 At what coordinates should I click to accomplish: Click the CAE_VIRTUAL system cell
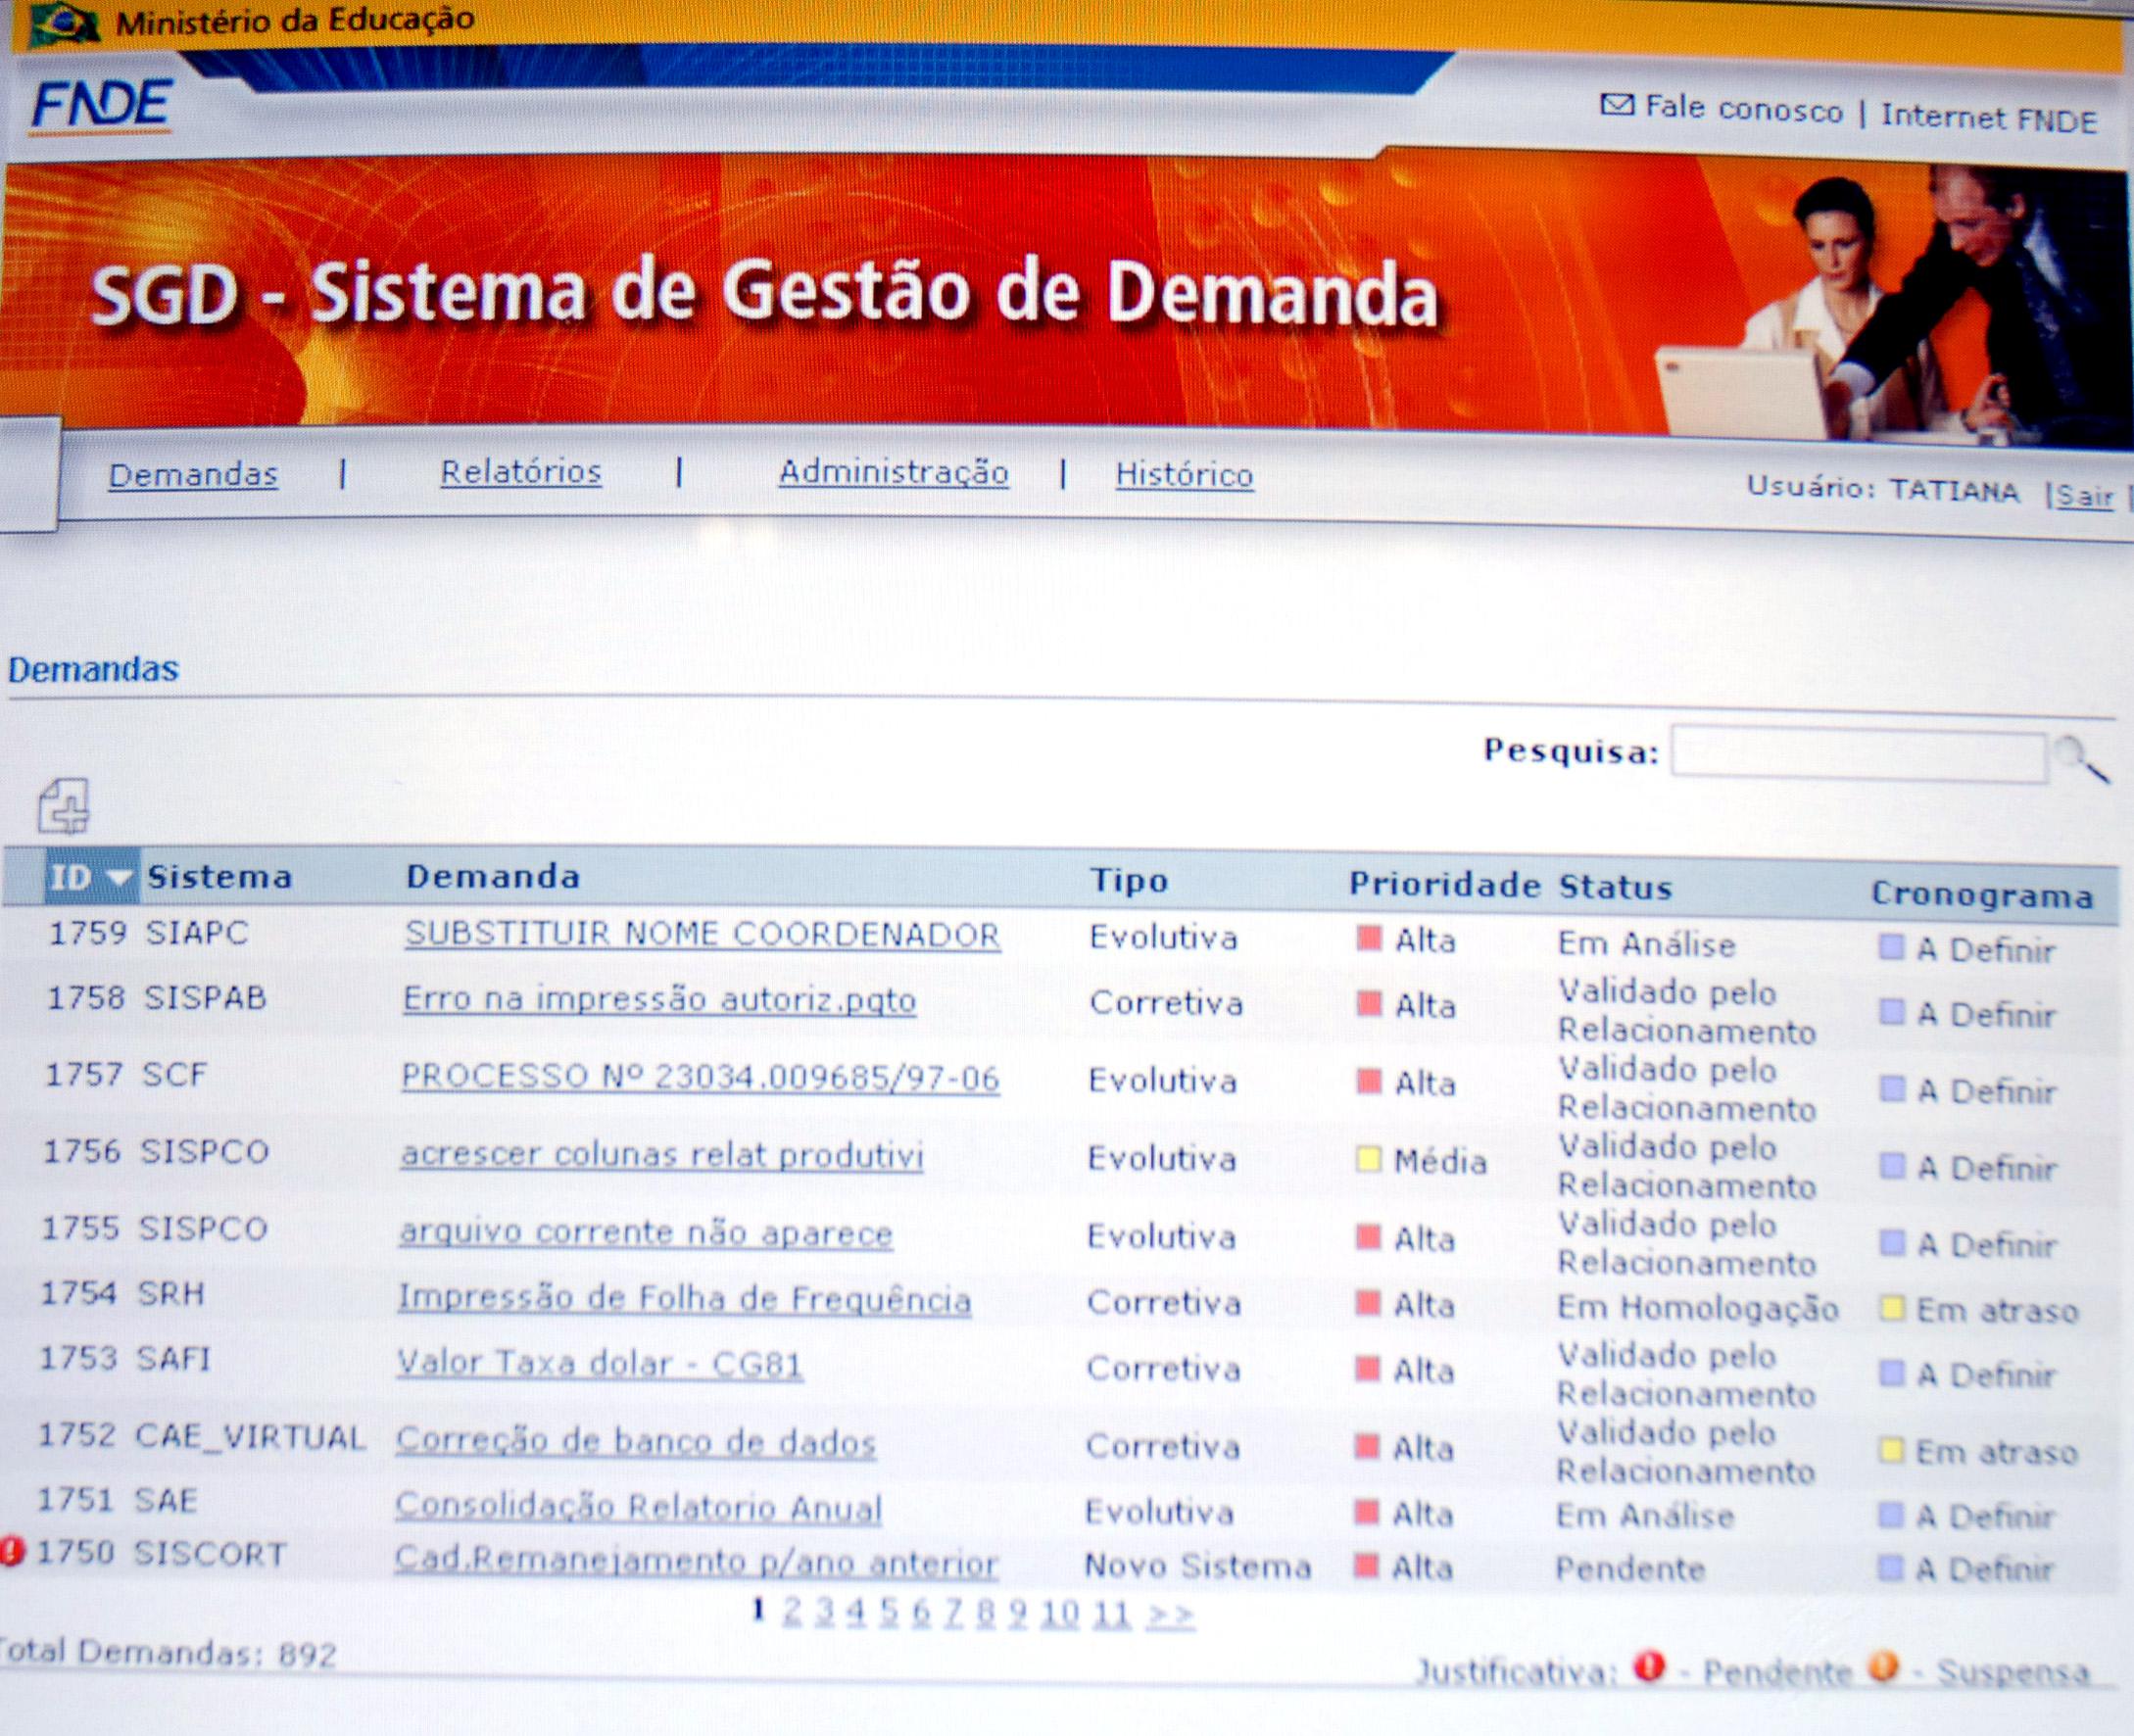tap(251, 1437)
